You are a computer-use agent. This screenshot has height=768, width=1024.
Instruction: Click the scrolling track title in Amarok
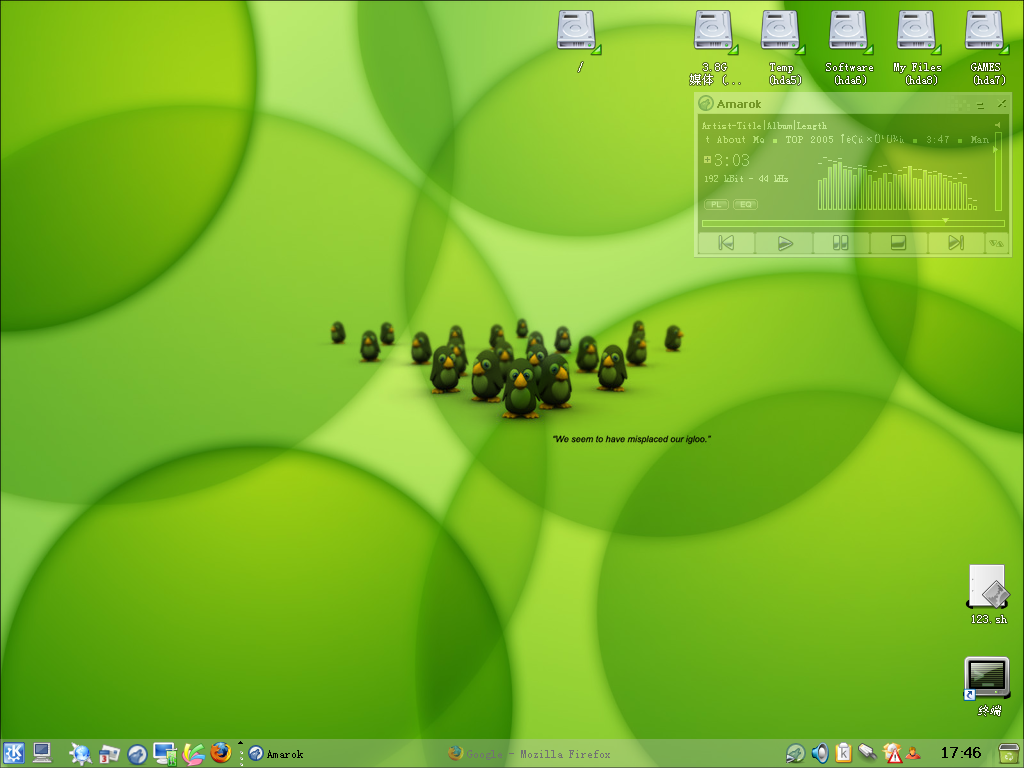click(846, 139)
